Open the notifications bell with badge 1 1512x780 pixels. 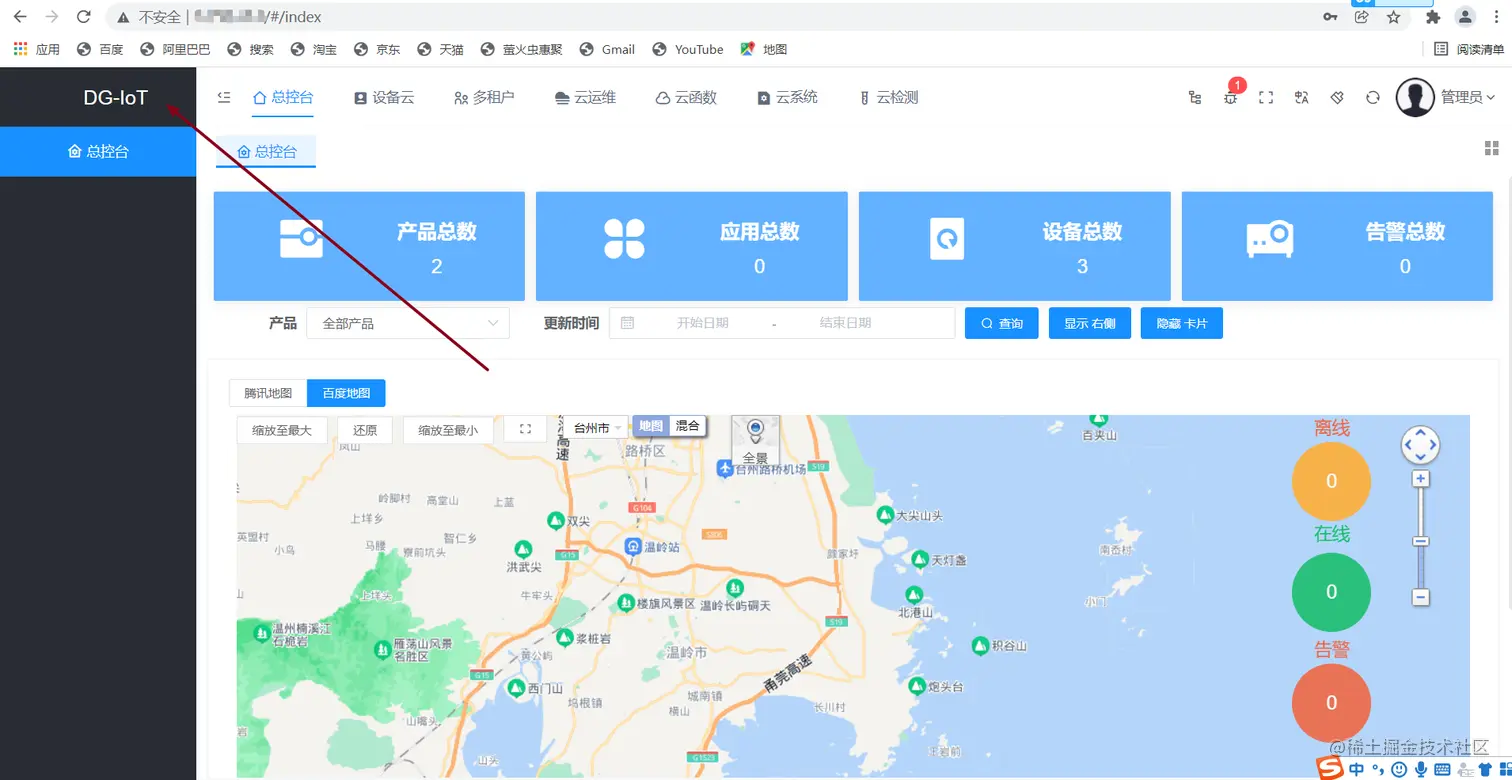coord(1231,97)
